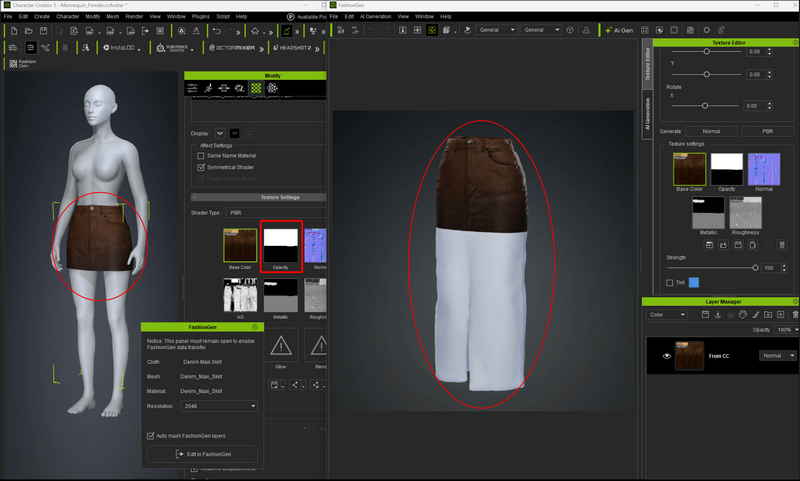The height and width of the screenshot is (481, 800).
Task: Enable the Tint checkbox
Action: pyautogui.click(x=669, y=283)
